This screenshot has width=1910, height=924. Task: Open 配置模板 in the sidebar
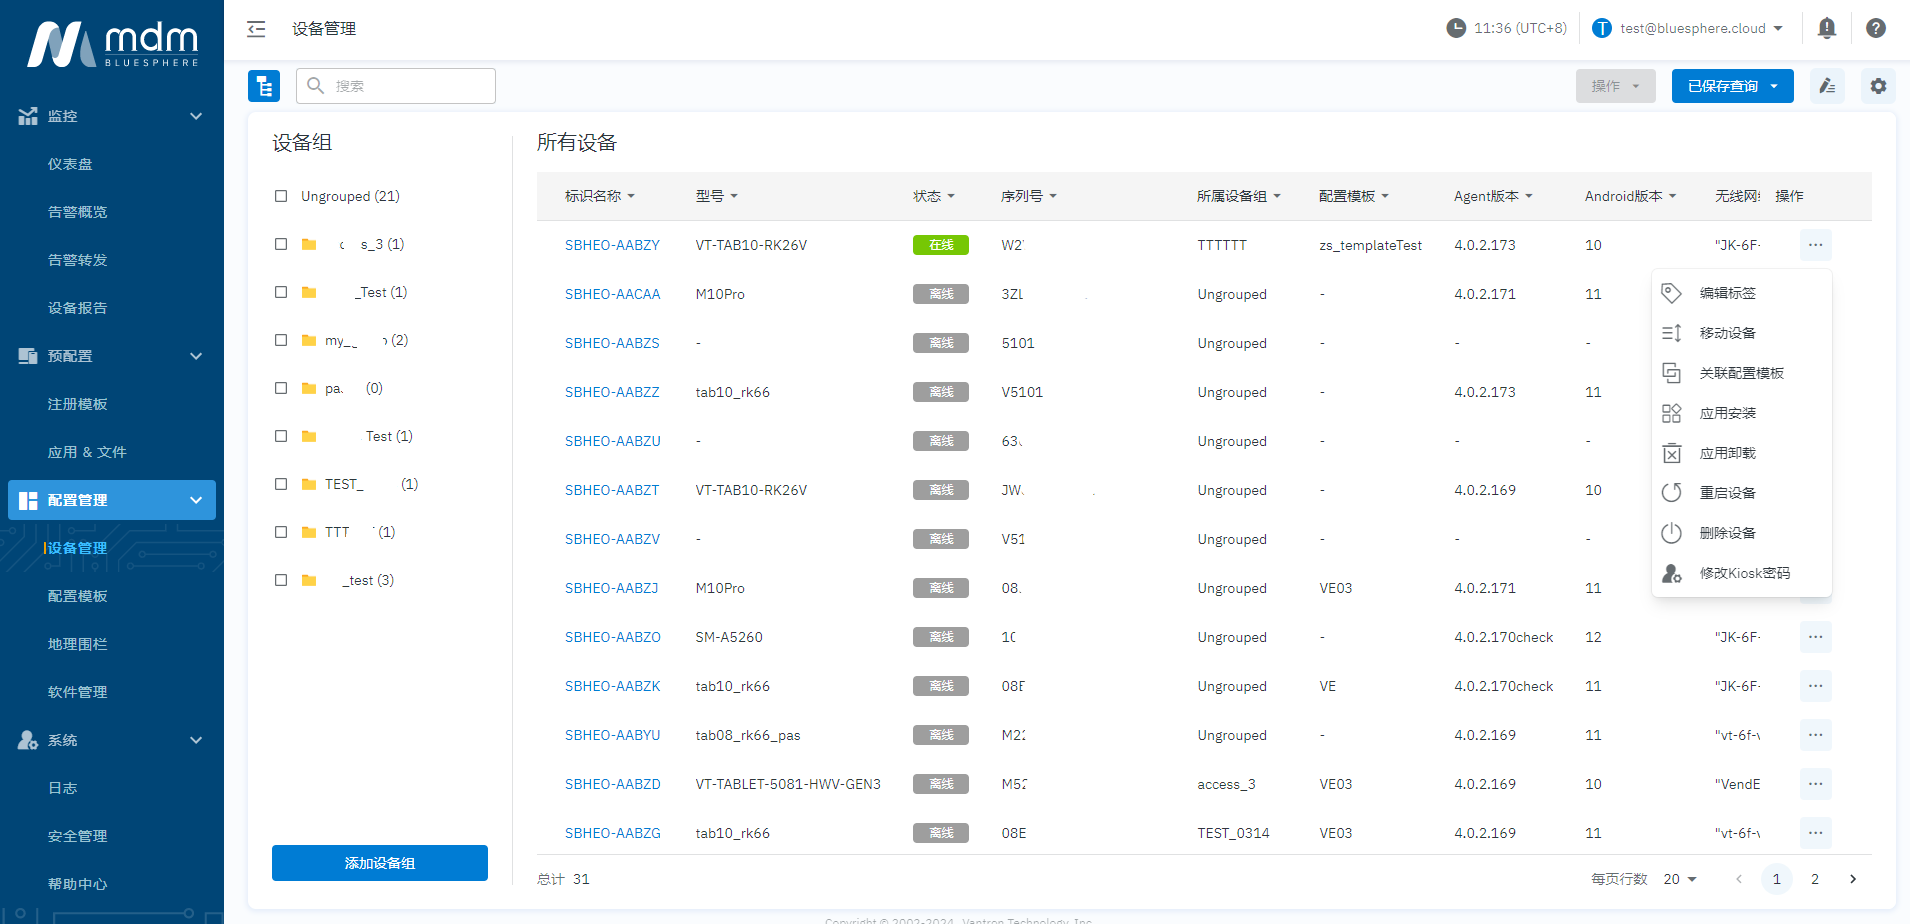pyautogui.click(x=77, y=596)
